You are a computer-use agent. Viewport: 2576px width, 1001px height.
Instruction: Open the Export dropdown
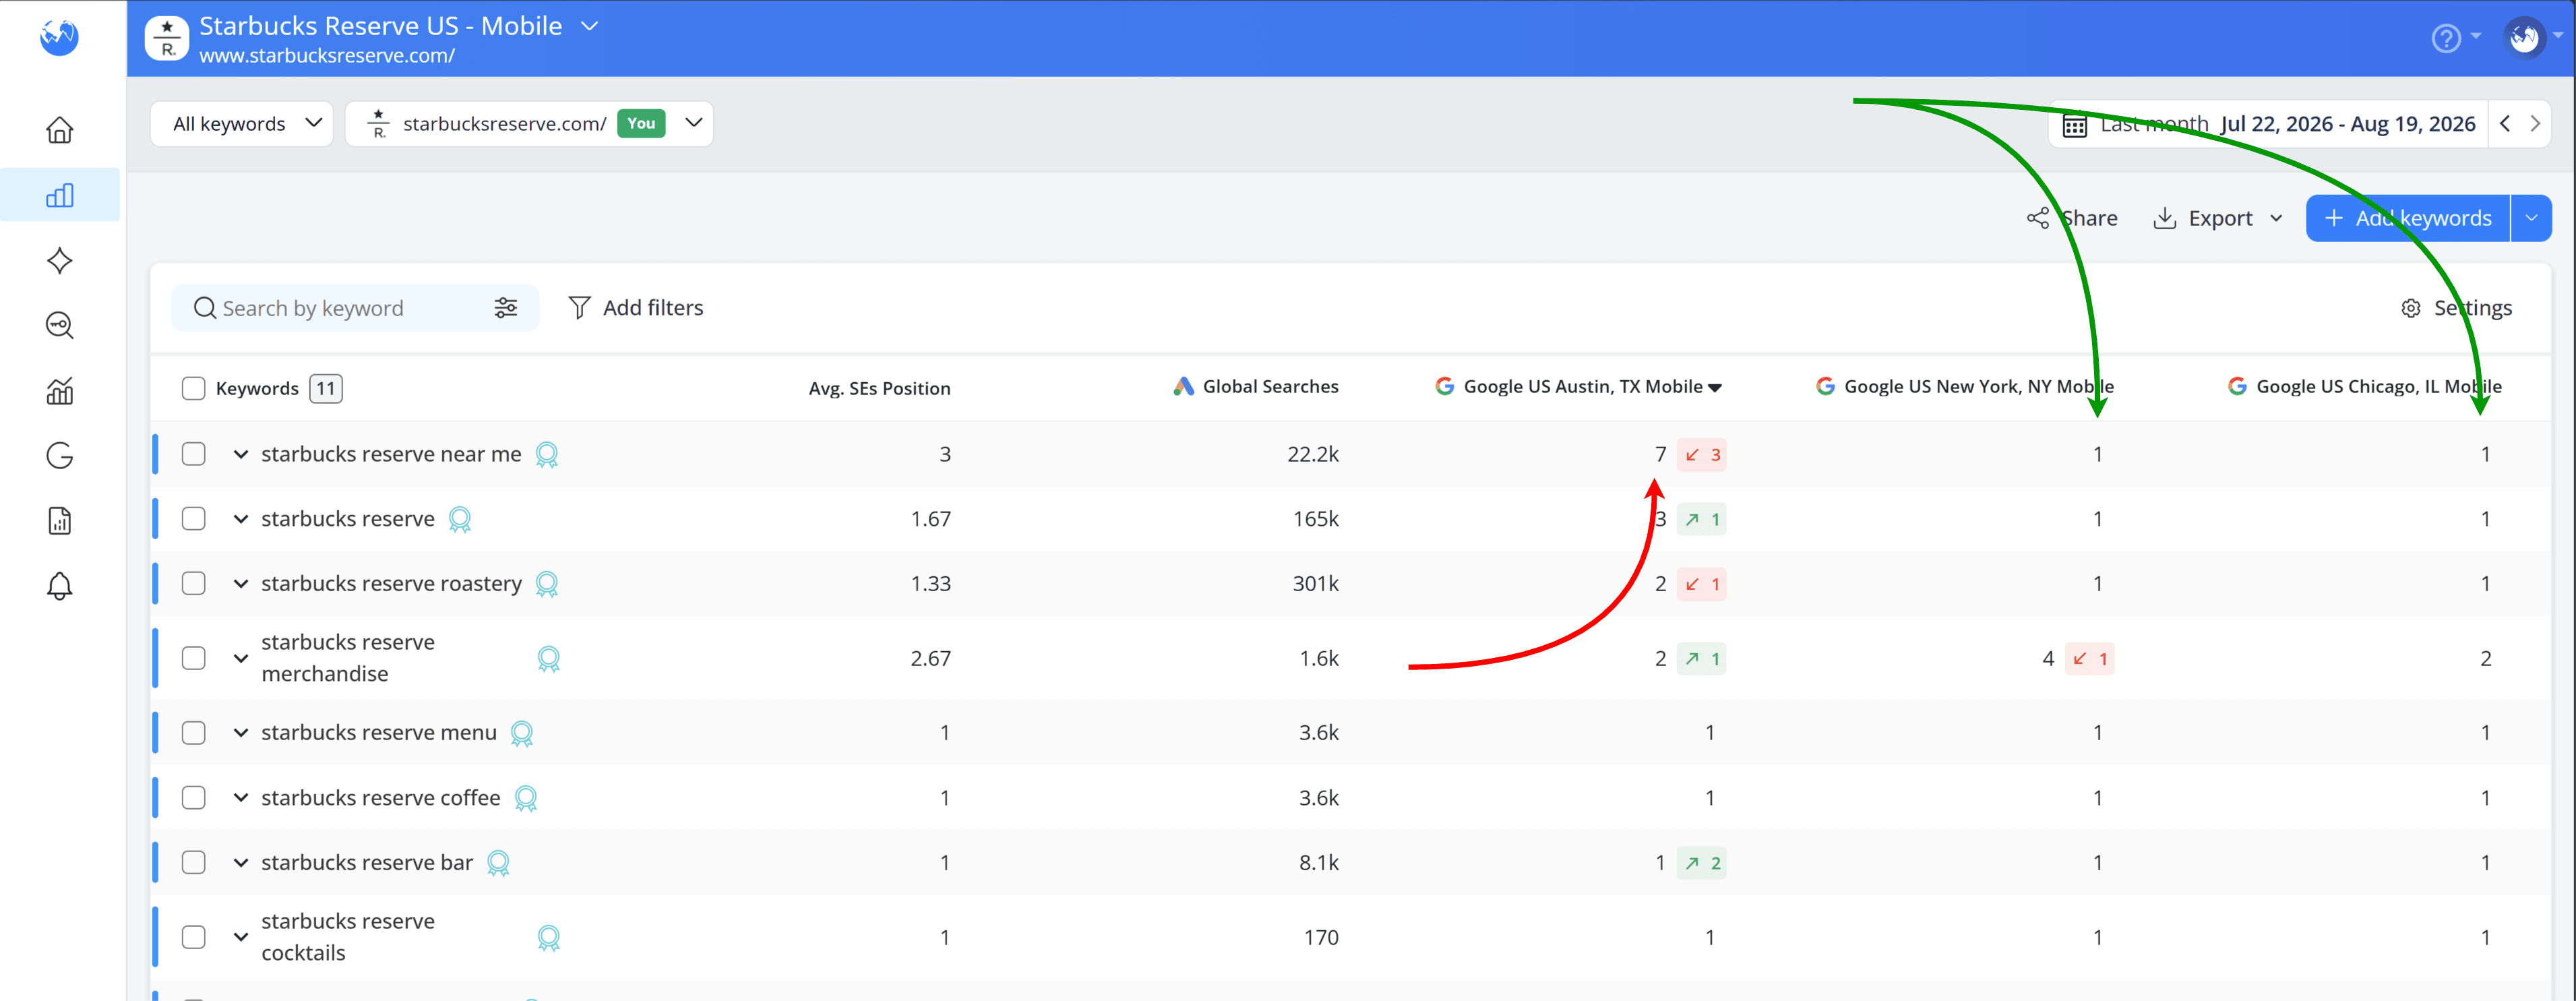point(2218,218)
